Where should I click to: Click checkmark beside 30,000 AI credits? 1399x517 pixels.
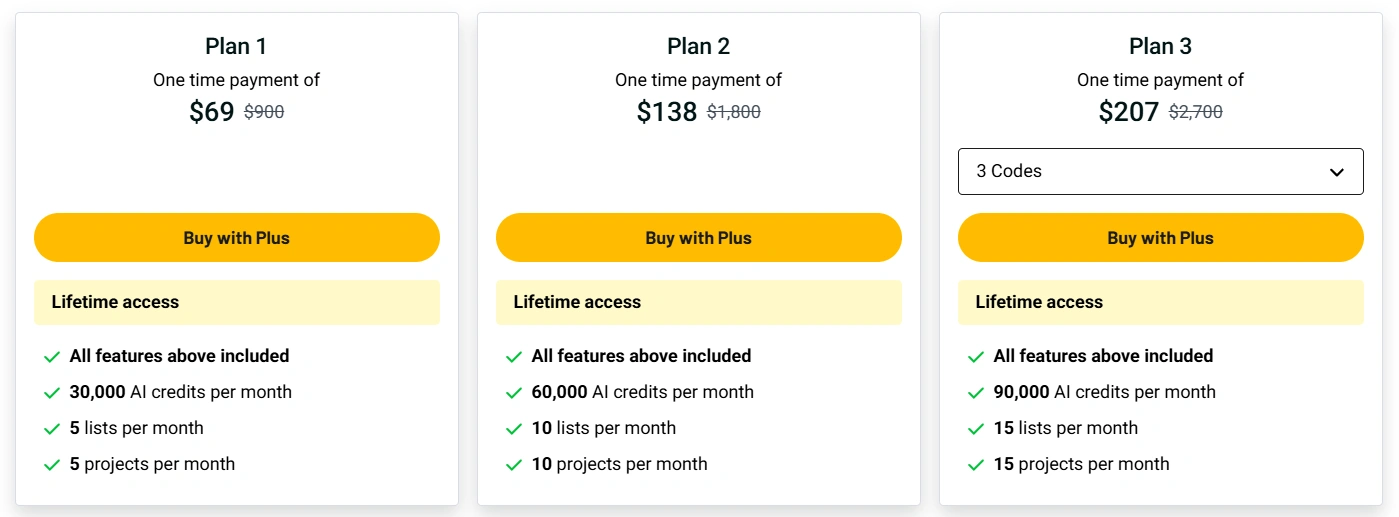click(52, 393)
